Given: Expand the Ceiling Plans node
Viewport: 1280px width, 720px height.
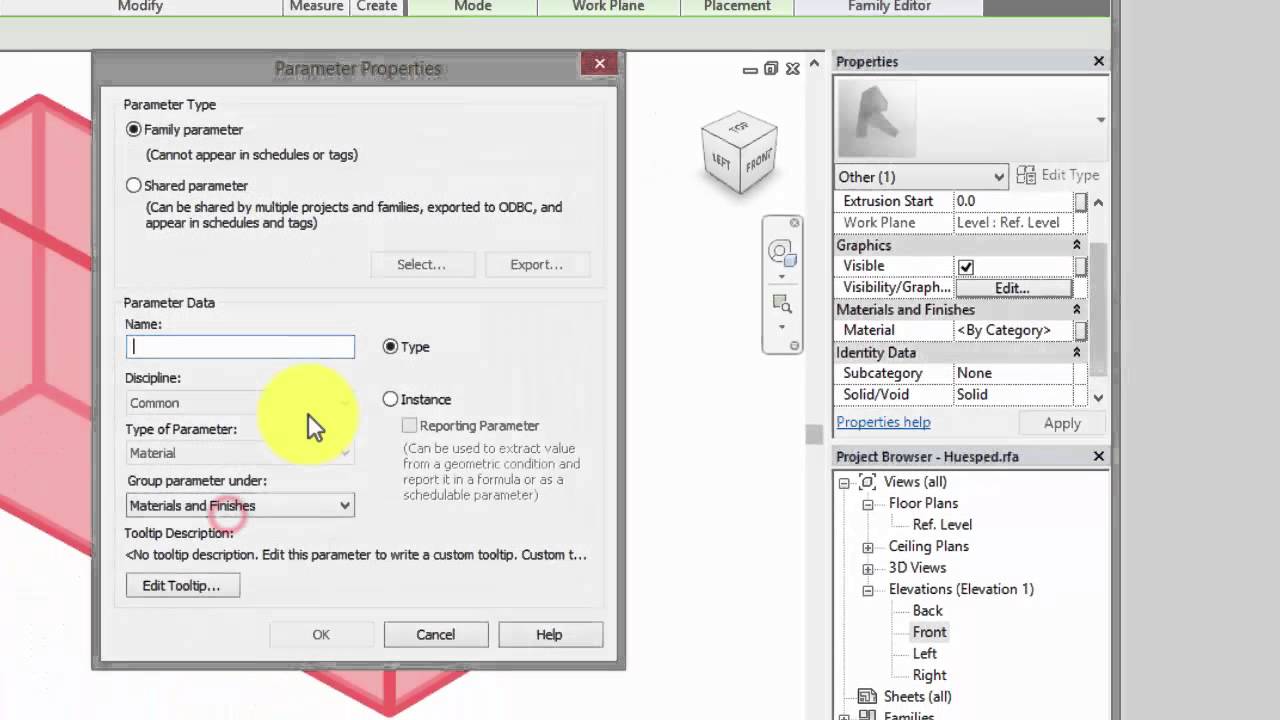Looking at the screenshot, I should [868, 548].
